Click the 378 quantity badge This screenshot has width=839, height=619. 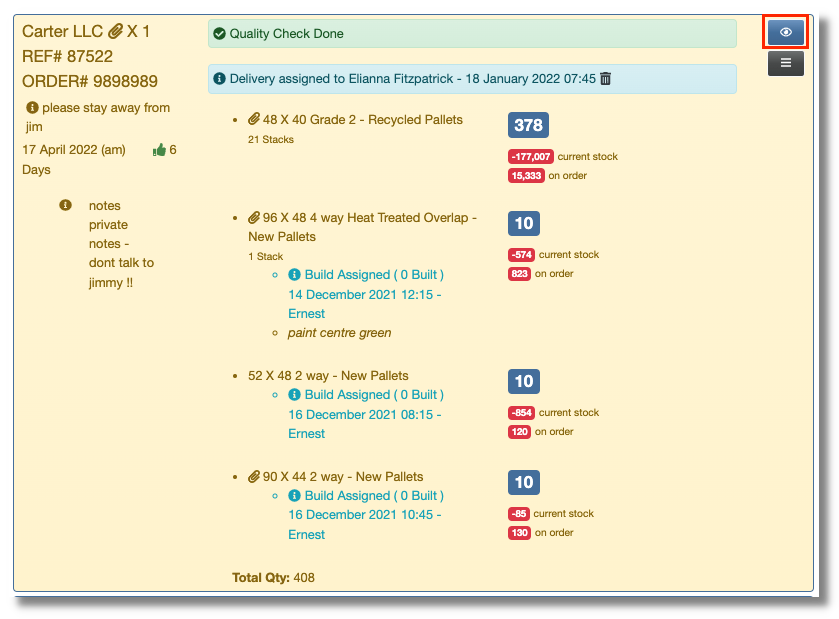(528, 125)
